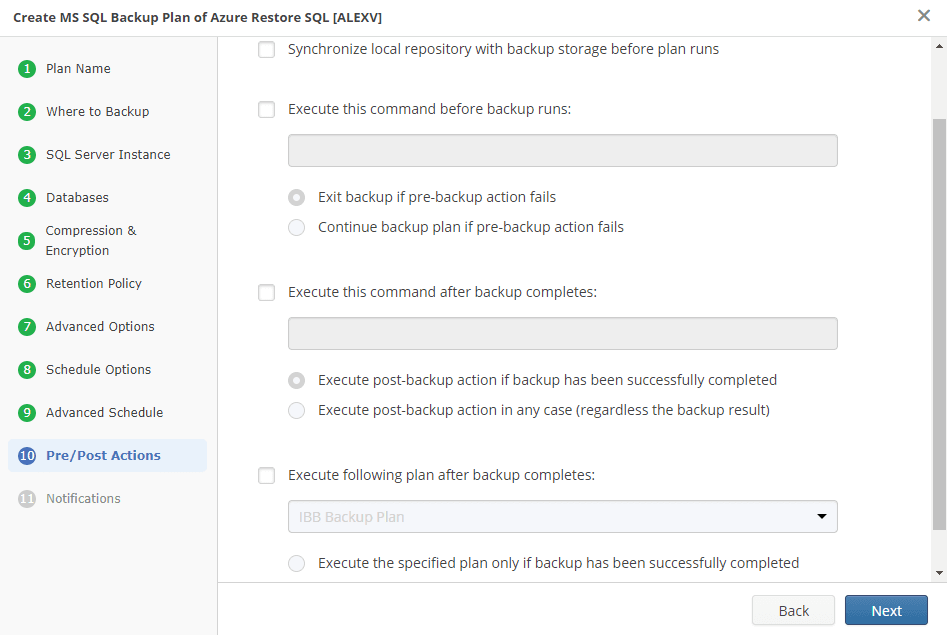The height and width of the screenshot is (635, 947).
Task: Jump to the Databases step
Action: 77,197
